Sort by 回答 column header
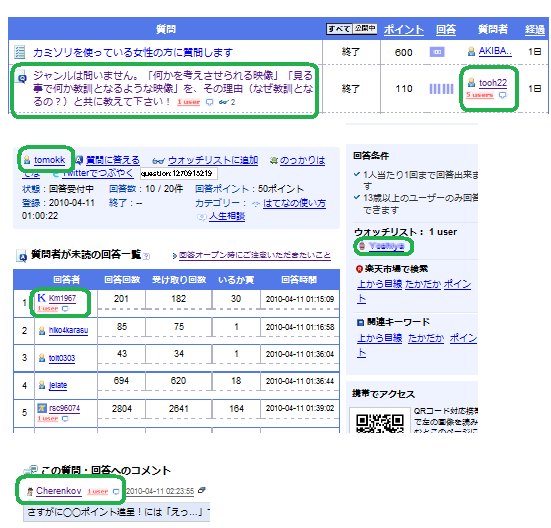Screen dimensions: 551x528 (x=446, y=30)
